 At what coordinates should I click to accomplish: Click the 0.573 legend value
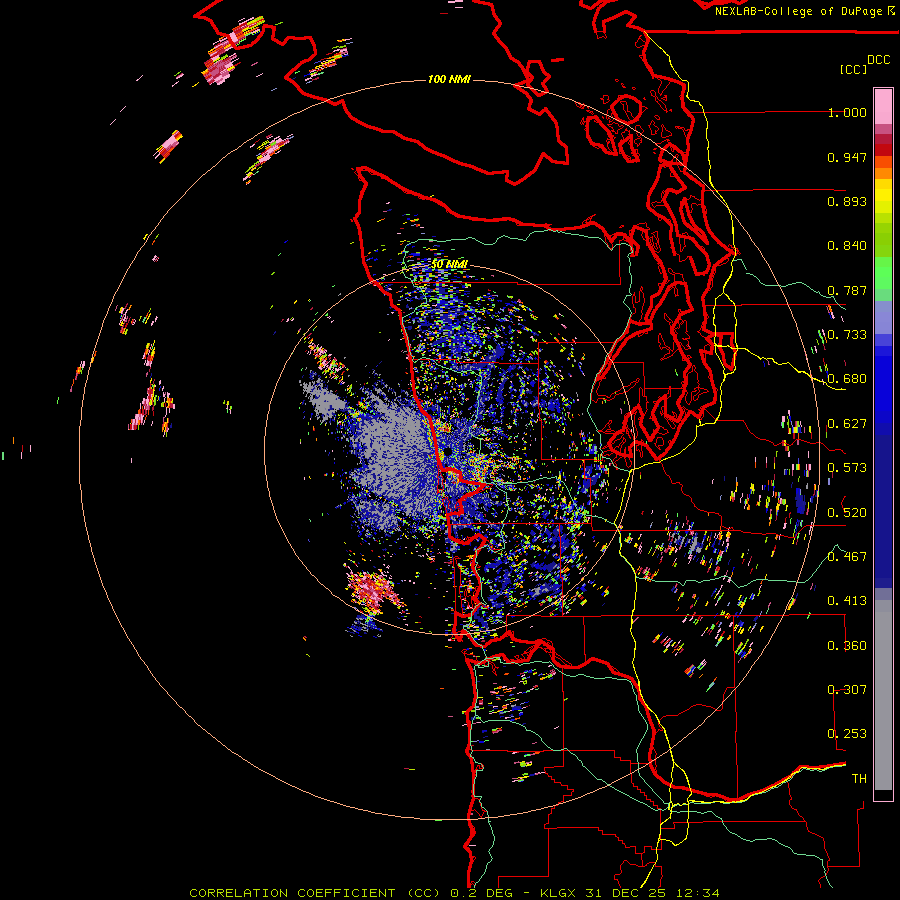click(x=847, y=468)
